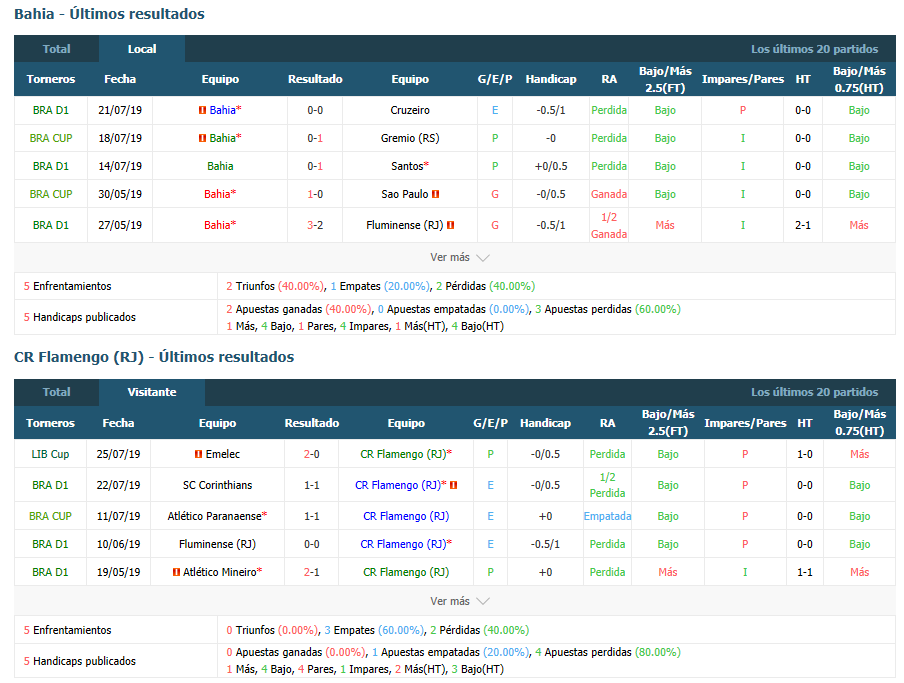Click Flamengo's '3 Empates (60.00%)' summary

(x=374, y=631)
